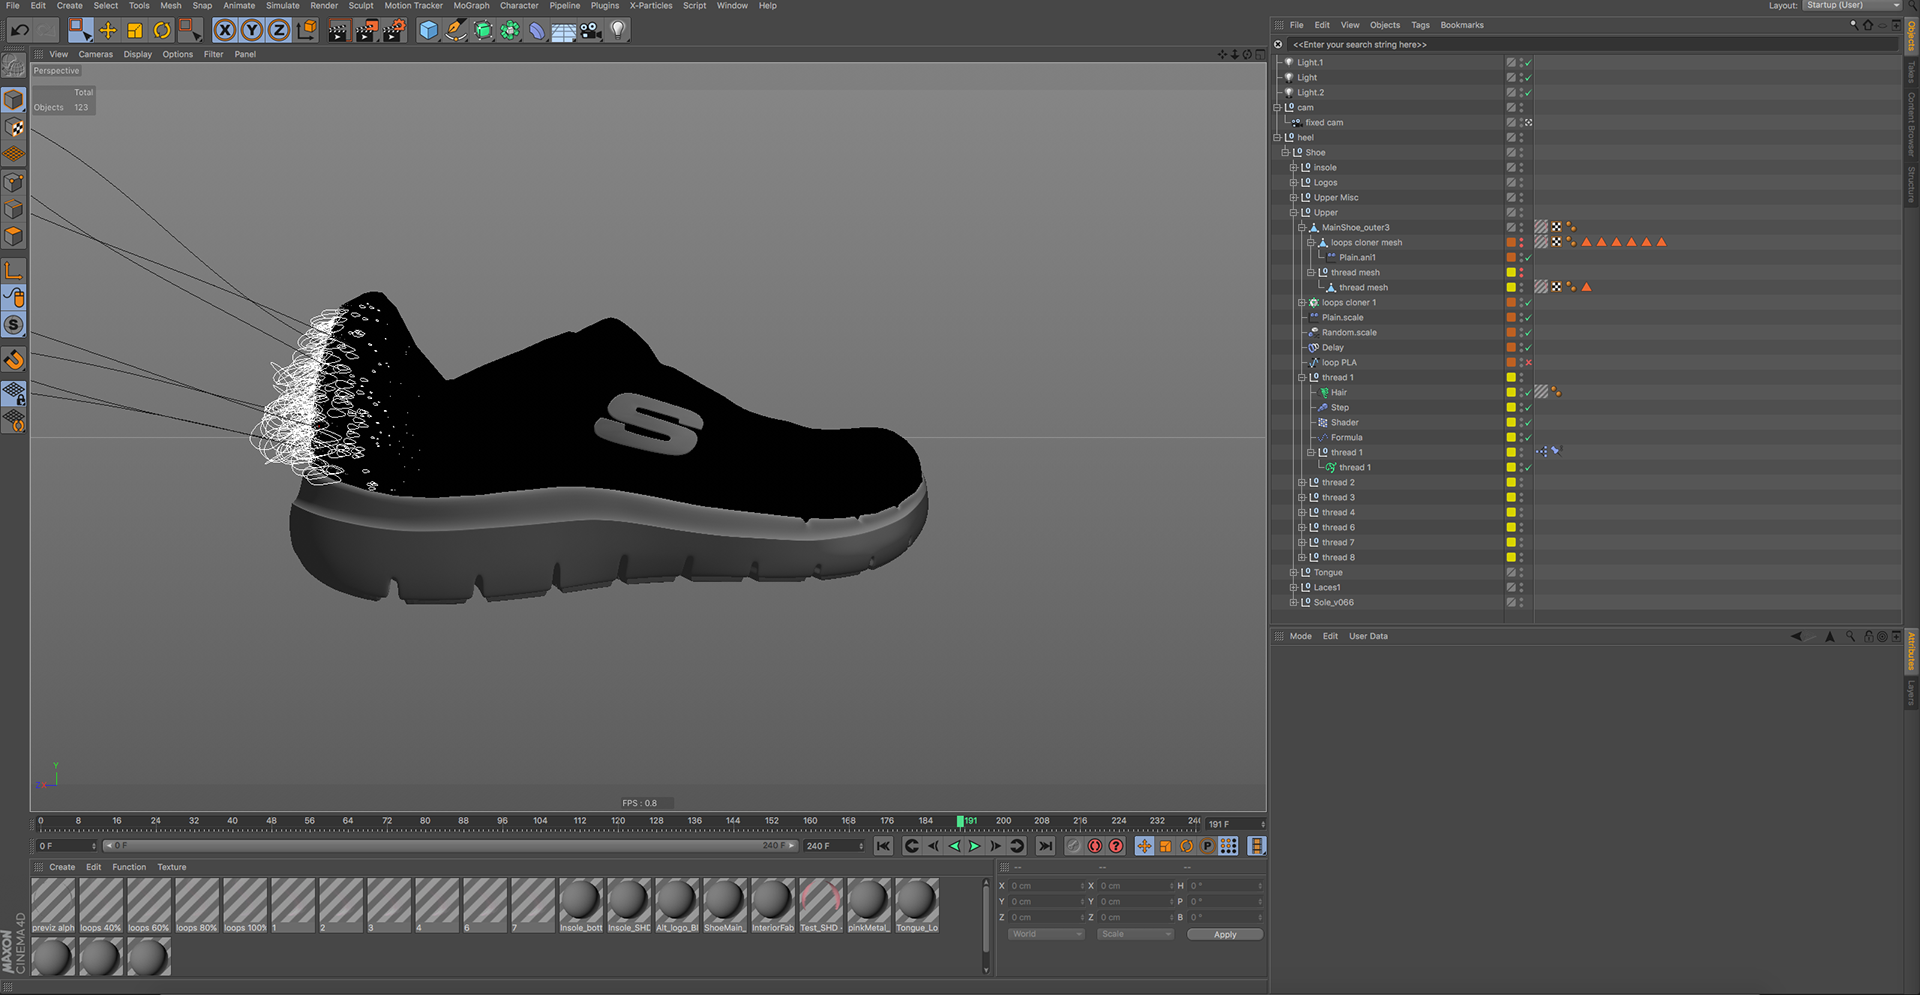Screen dimensions: 1920x995
Task: Toggle Z axis lock
Action: pyautogui.click(x=279, y=30)
